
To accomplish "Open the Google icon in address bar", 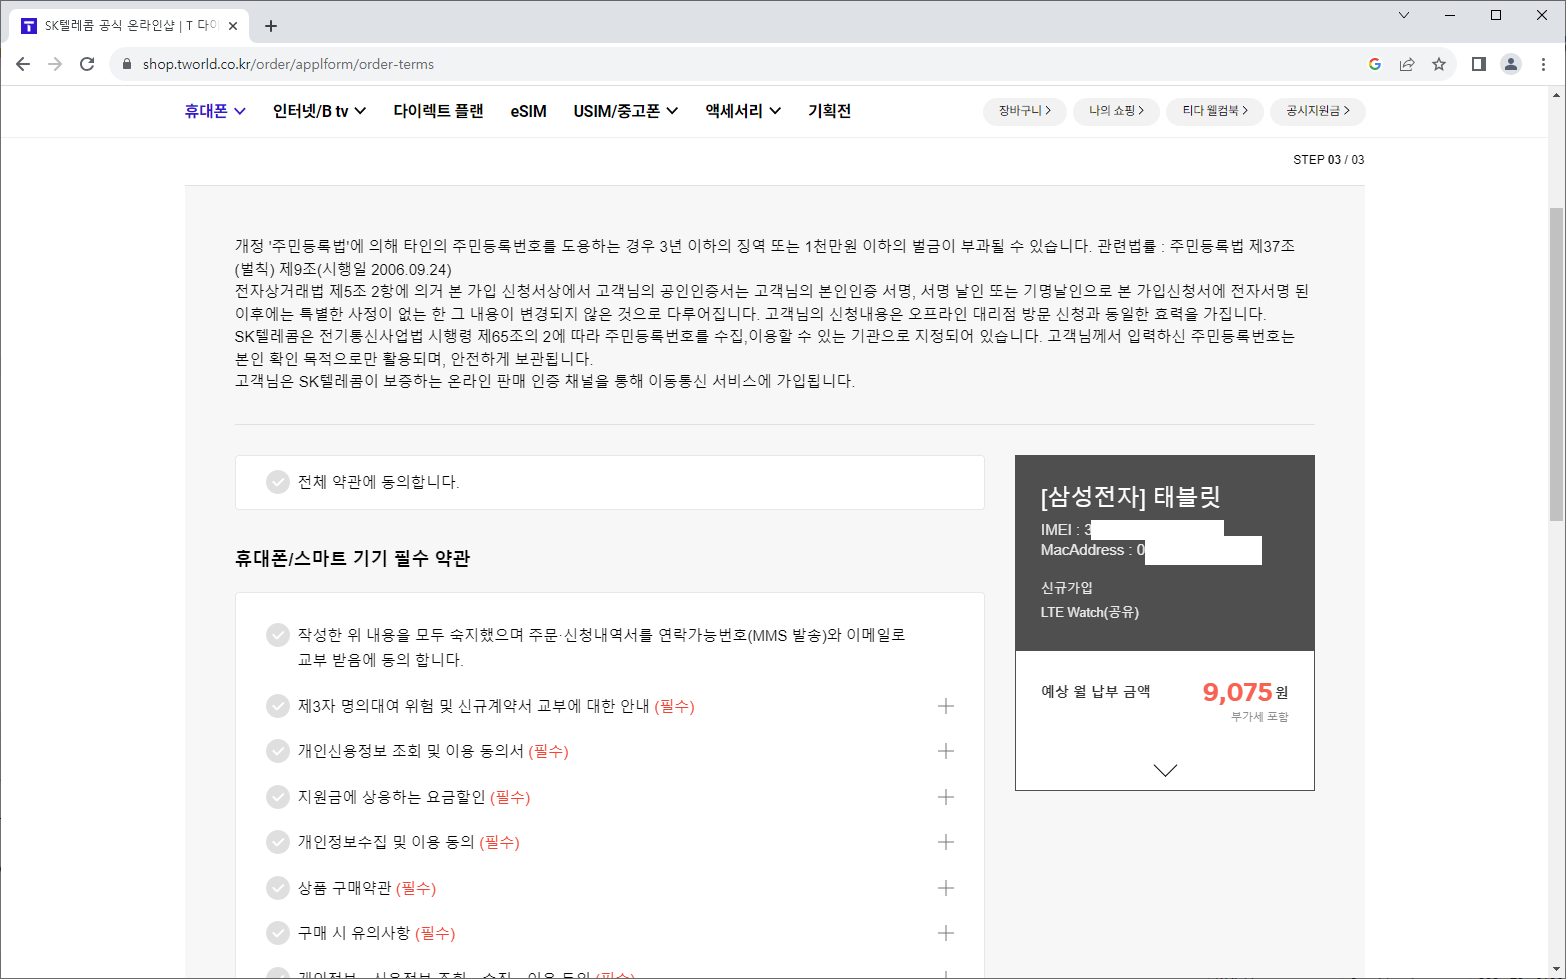I will coord(1375,64).
